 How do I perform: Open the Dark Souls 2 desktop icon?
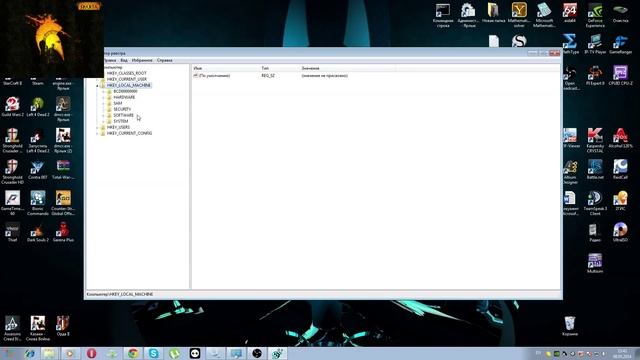point(38,232)
